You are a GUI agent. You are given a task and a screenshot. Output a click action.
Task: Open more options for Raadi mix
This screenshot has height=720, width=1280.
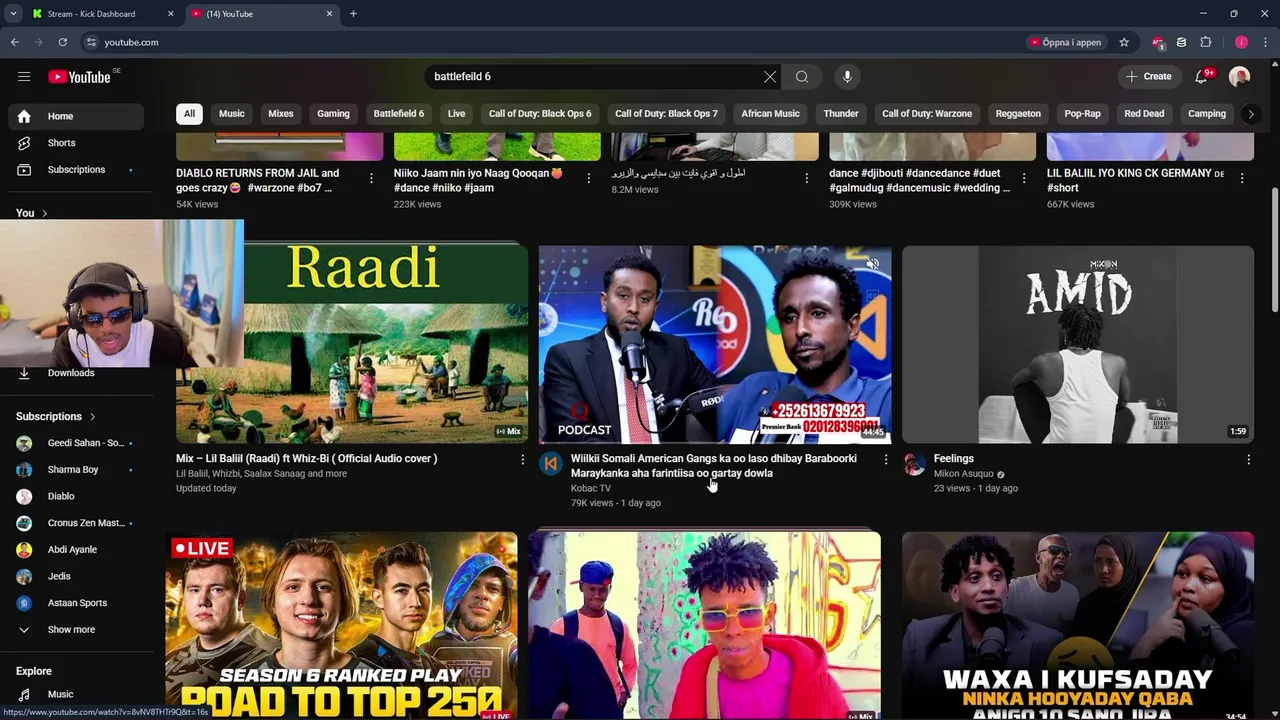coord(522,460)
